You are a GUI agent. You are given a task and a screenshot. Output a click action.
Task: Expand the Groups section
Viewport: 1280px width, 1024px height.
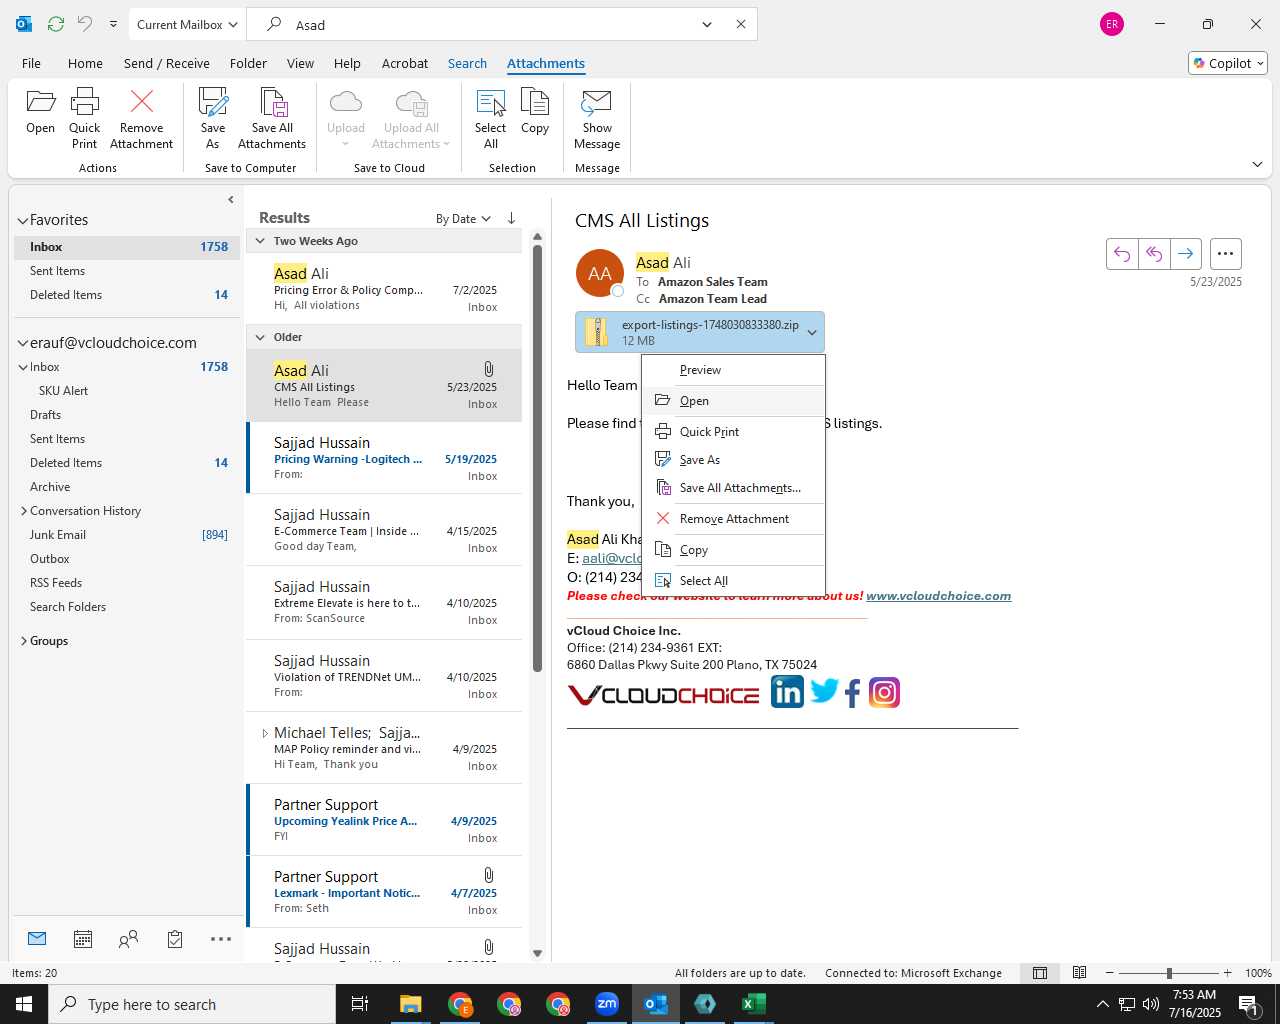(x=23, y=641)
